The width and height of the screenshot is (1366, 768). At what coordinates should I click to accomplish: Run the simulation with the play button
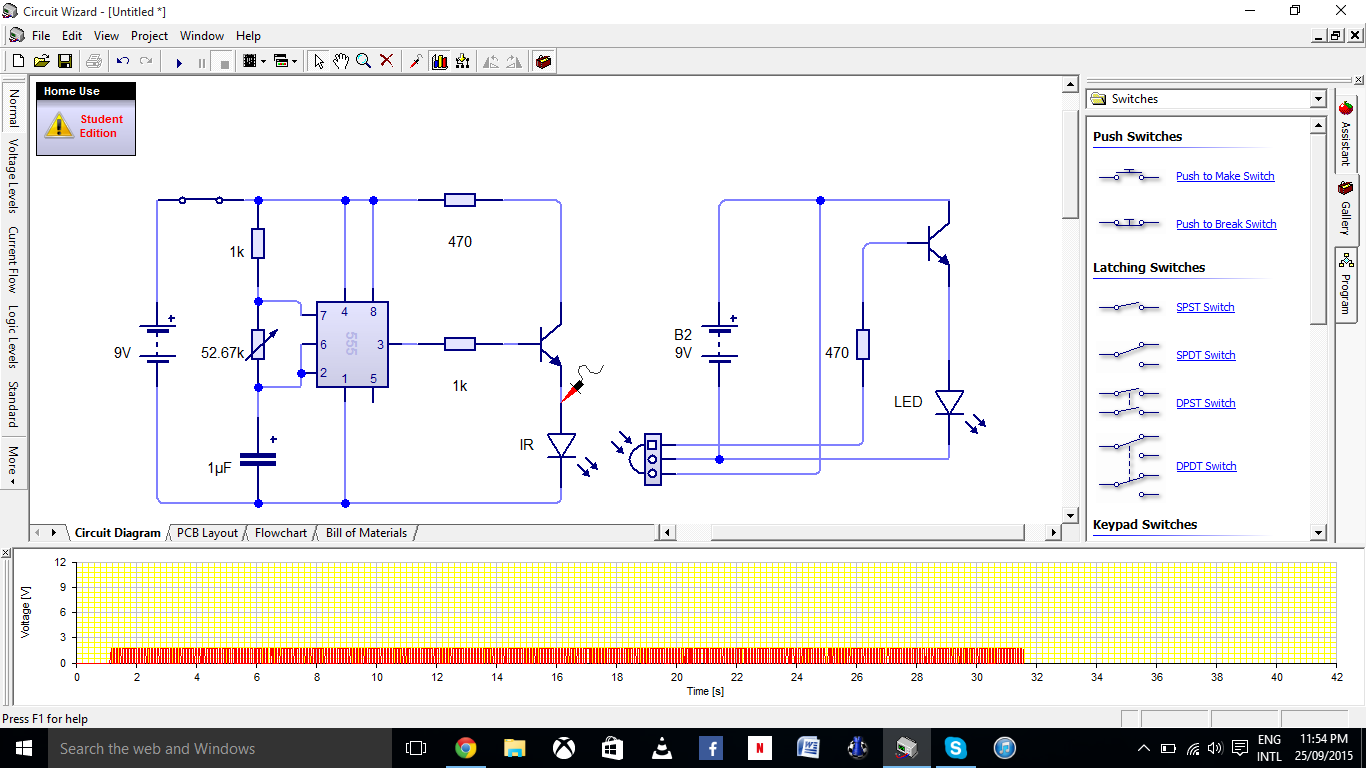pyautogui.click(x=179, y=62)
